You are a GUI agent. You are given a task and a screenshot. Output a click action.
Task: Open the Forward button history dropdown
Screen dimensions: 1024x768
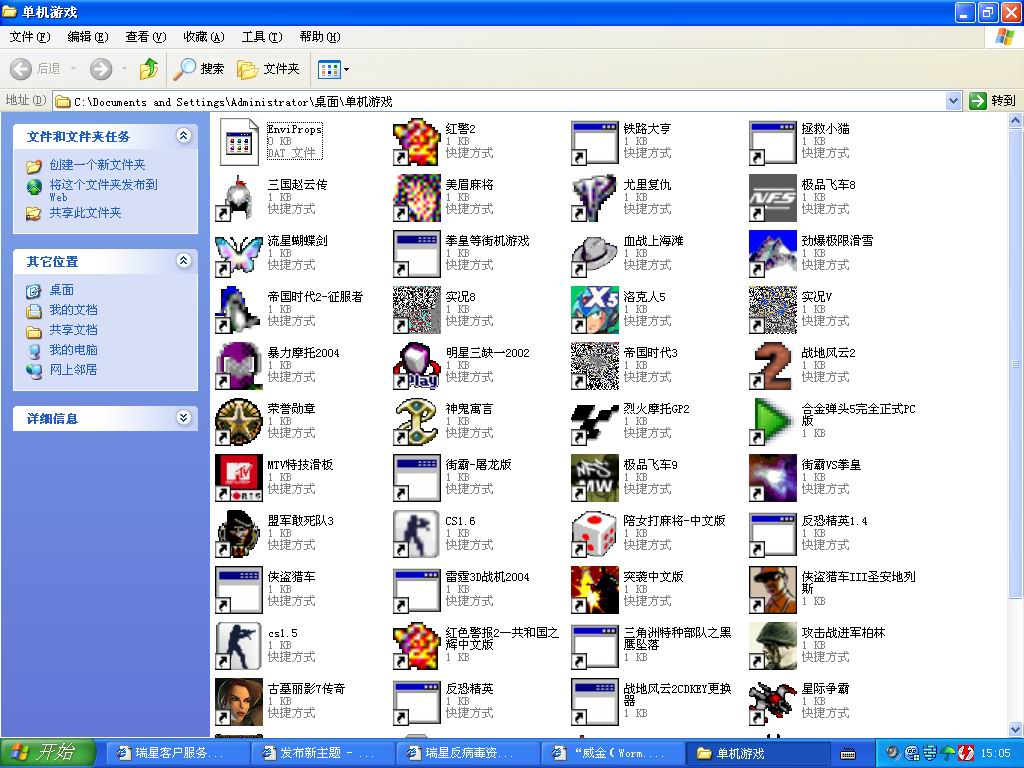(124, 69)
